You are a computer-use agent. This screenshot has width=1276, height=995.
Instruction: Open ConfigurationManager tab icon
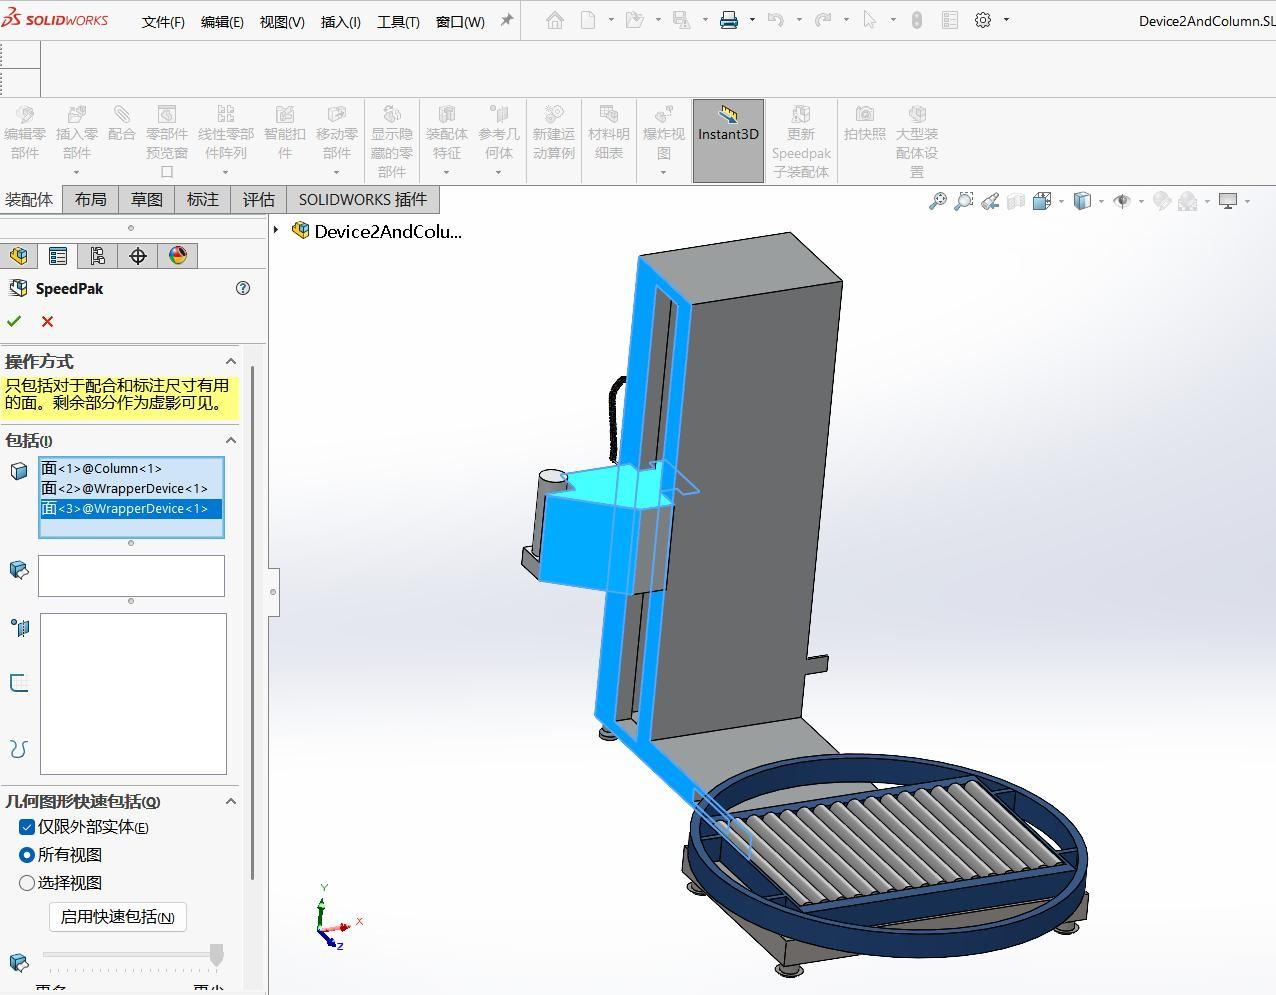(x=98, y=256)
